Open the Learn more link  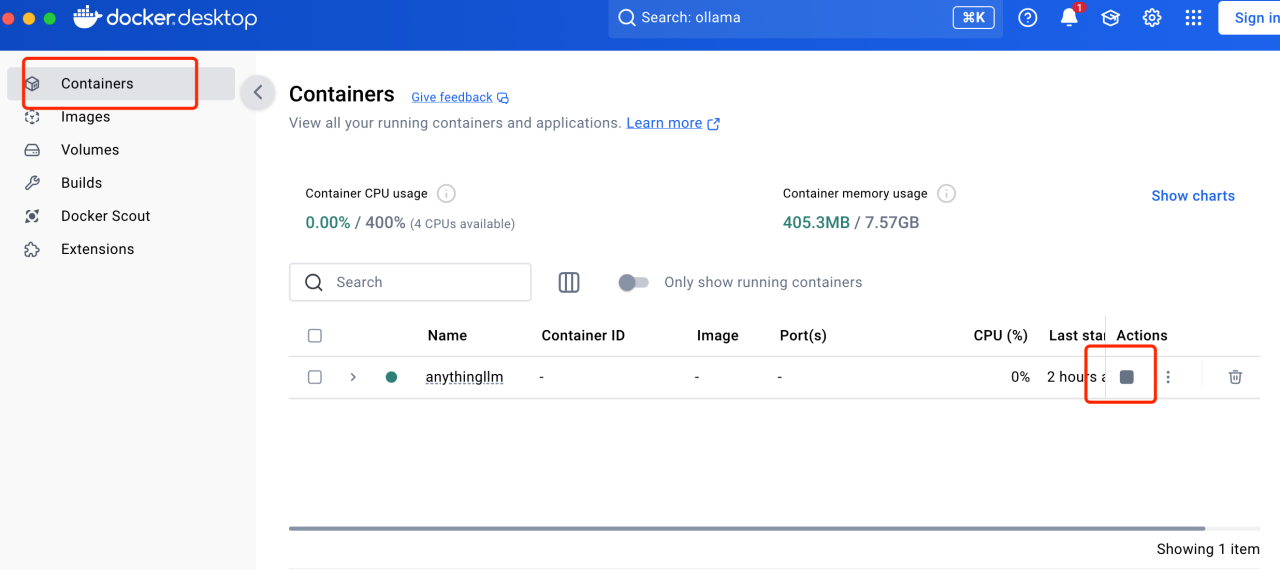[664, 123]
